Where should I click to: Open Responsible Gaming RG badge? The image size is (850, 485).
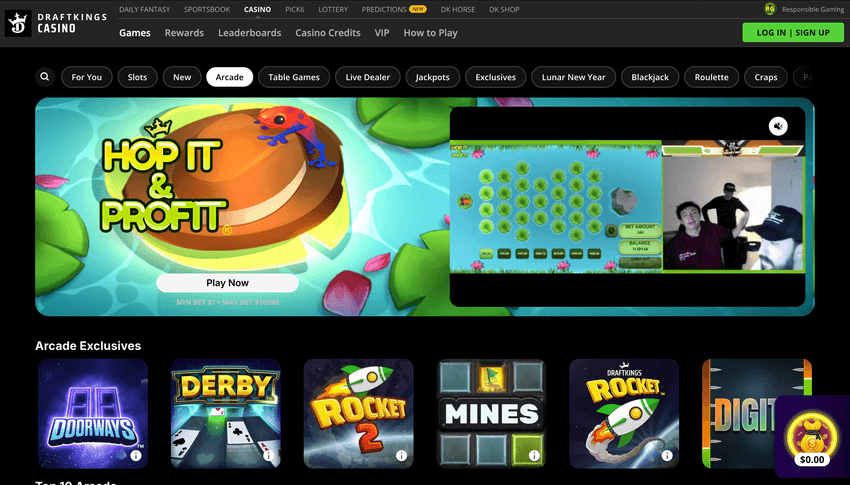tap(769, 9)
